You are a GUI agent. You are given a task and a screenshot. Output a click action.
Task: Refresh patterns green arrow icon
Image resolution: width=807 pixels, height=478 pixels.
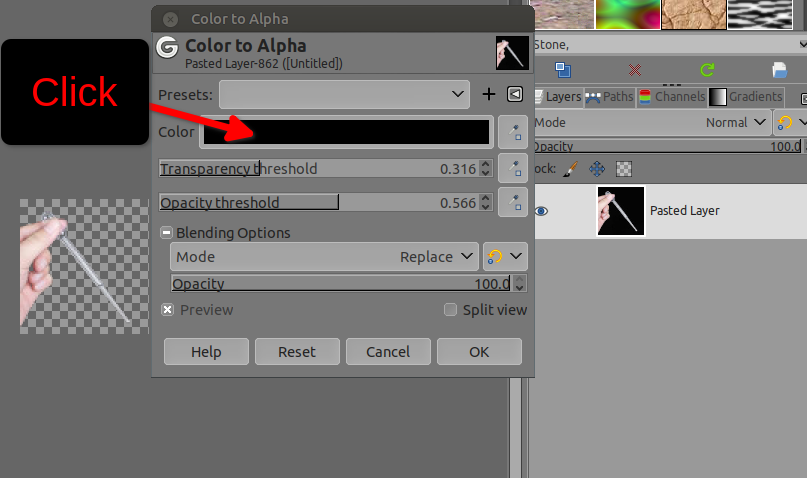click(707, 70)
